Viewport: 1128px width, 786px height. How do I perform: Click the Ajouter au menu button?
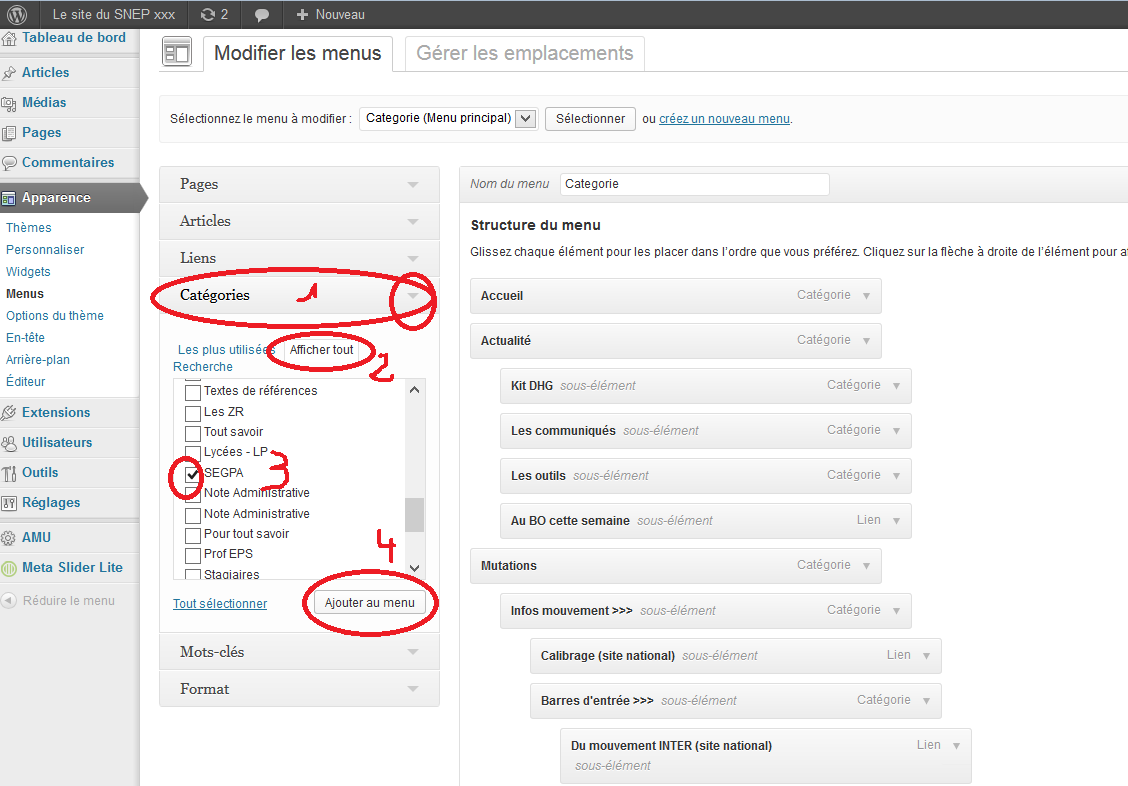369,603
